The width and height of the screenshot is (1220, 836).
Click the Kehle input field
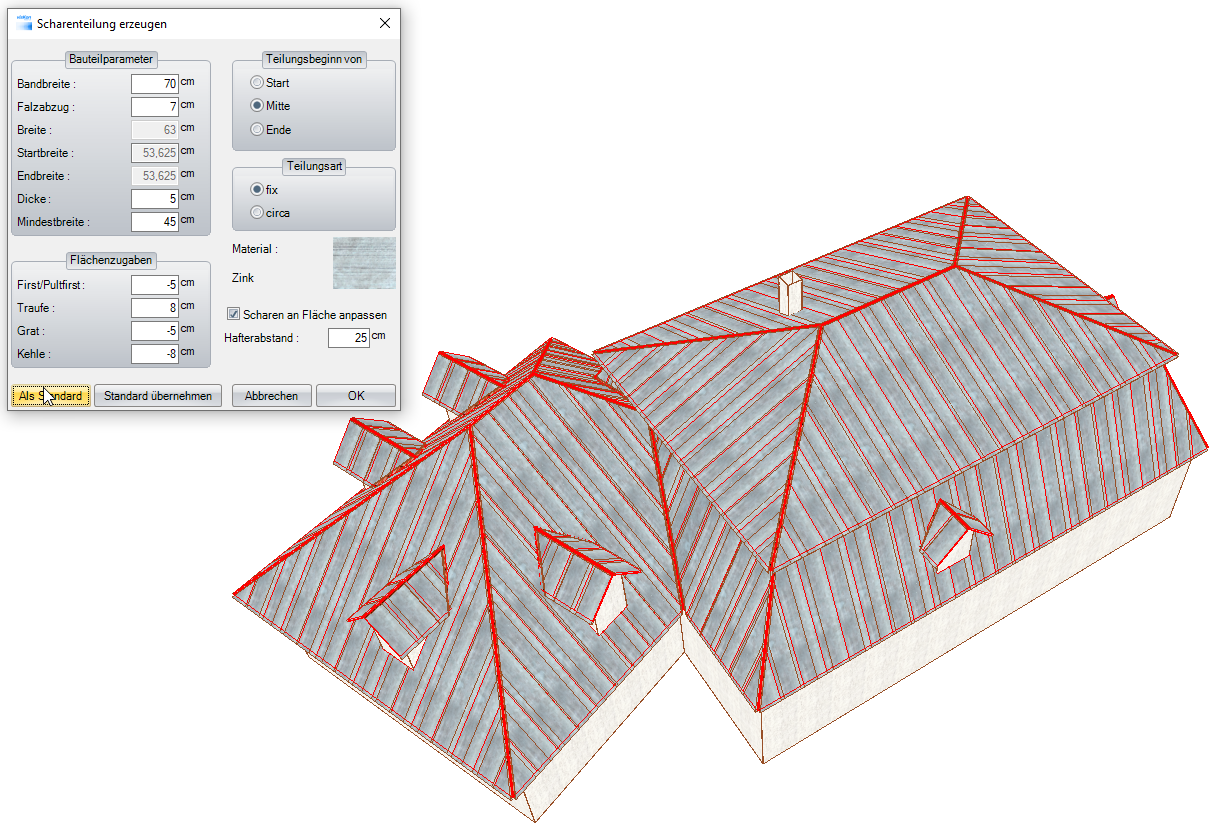155,354
